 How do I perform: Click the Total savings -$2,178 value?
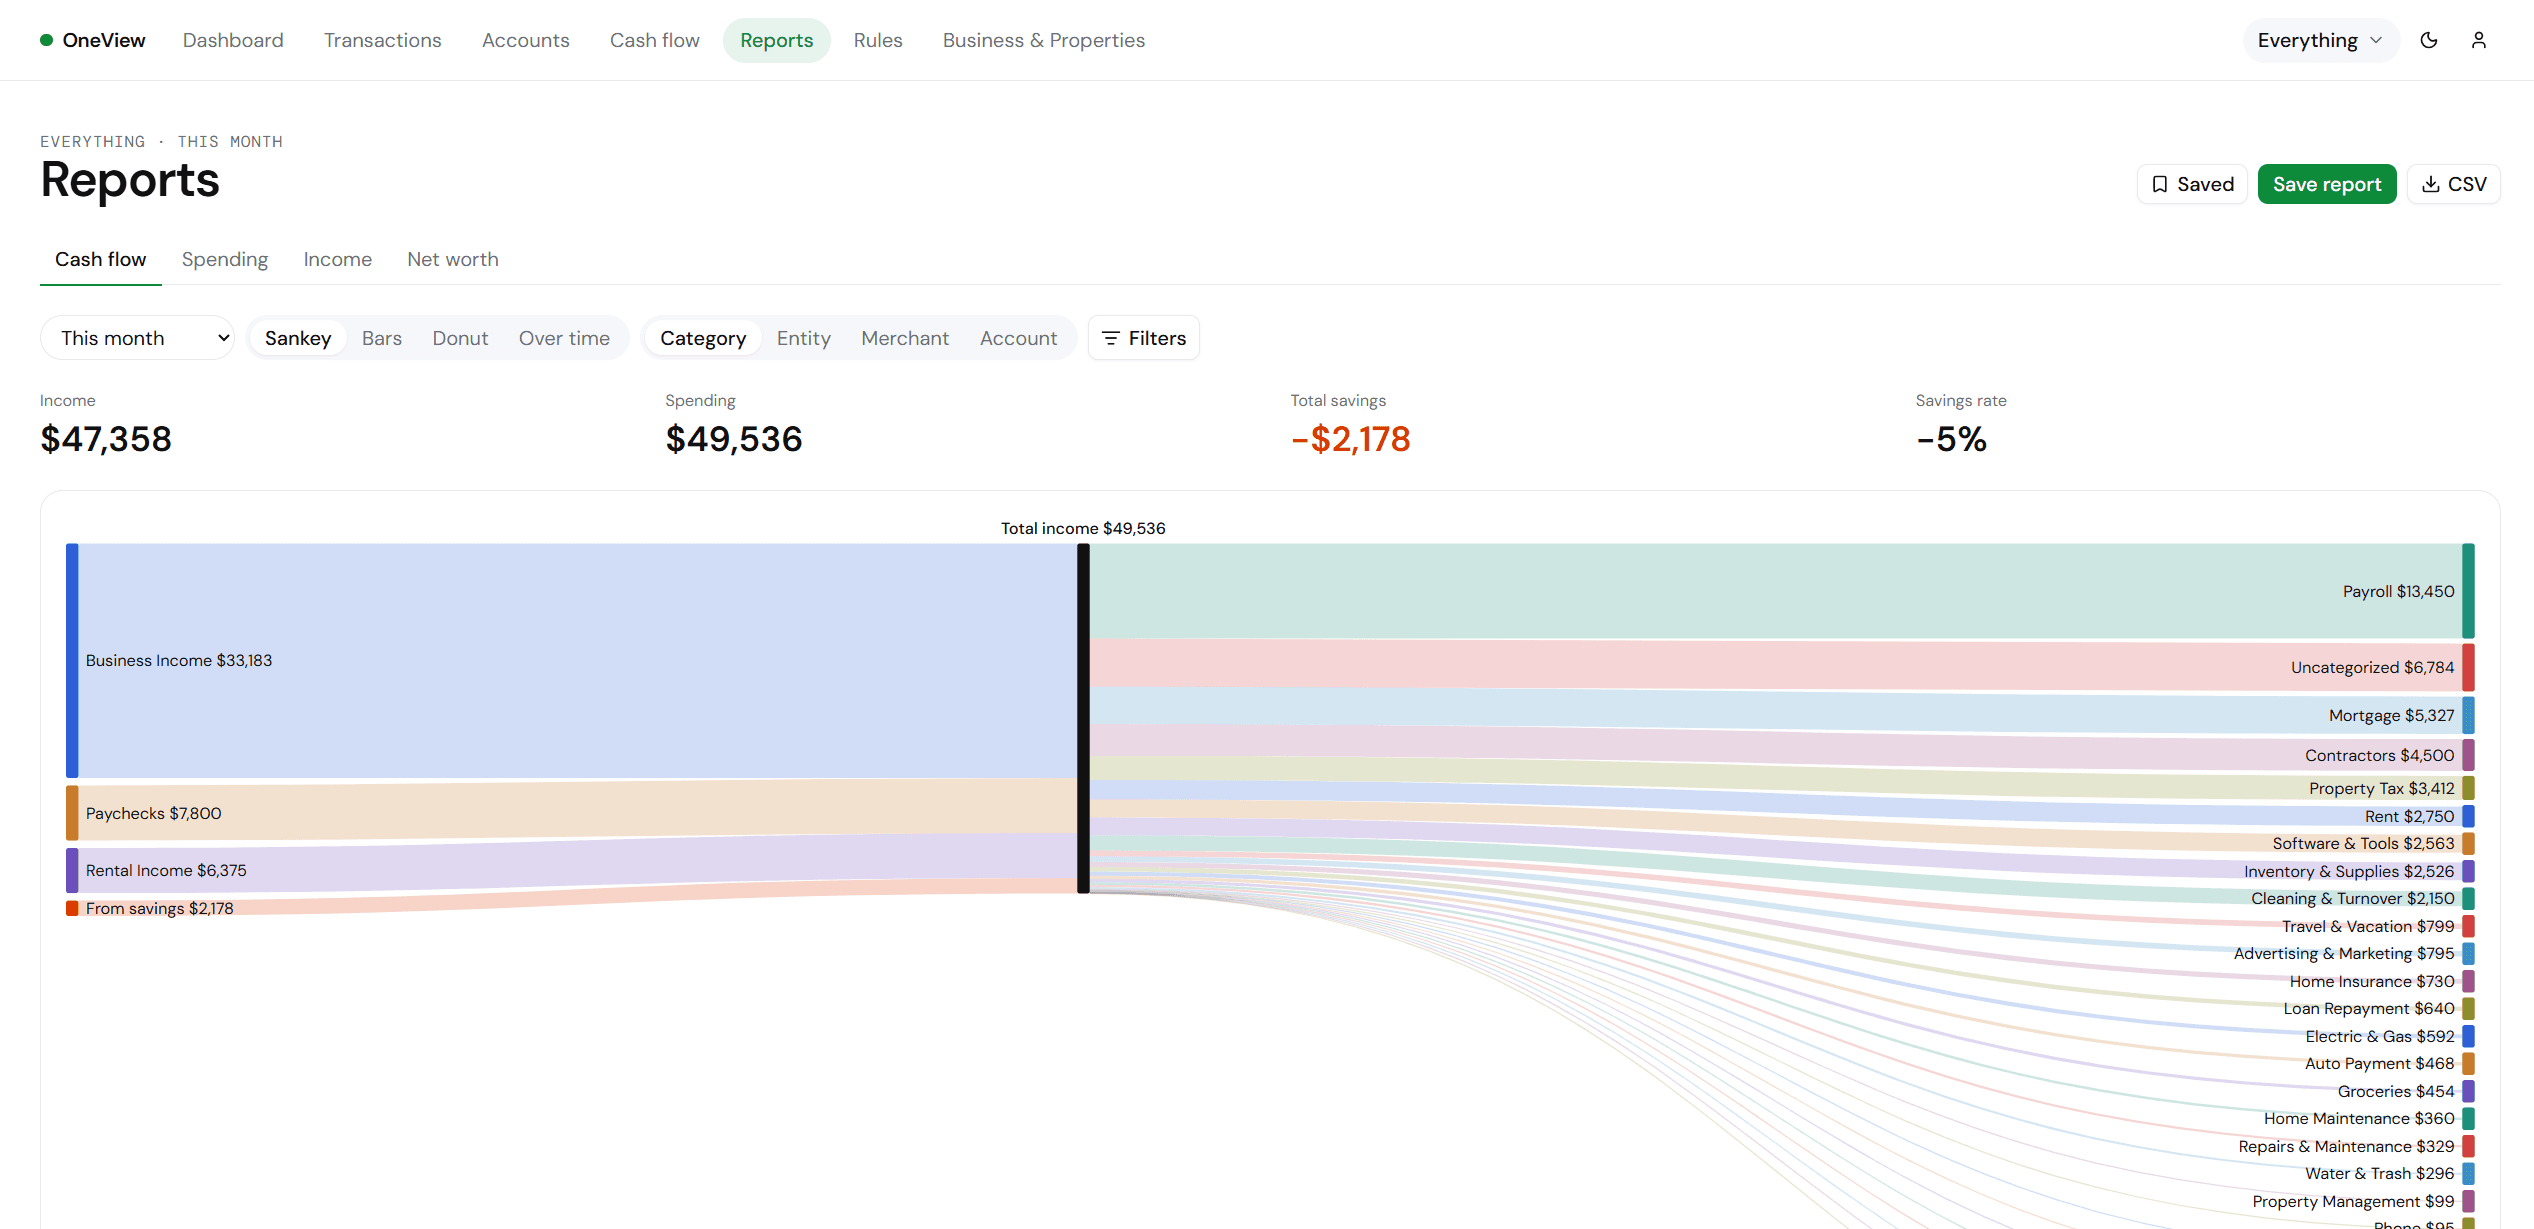pyautogui.click(x=1350, y=439)
